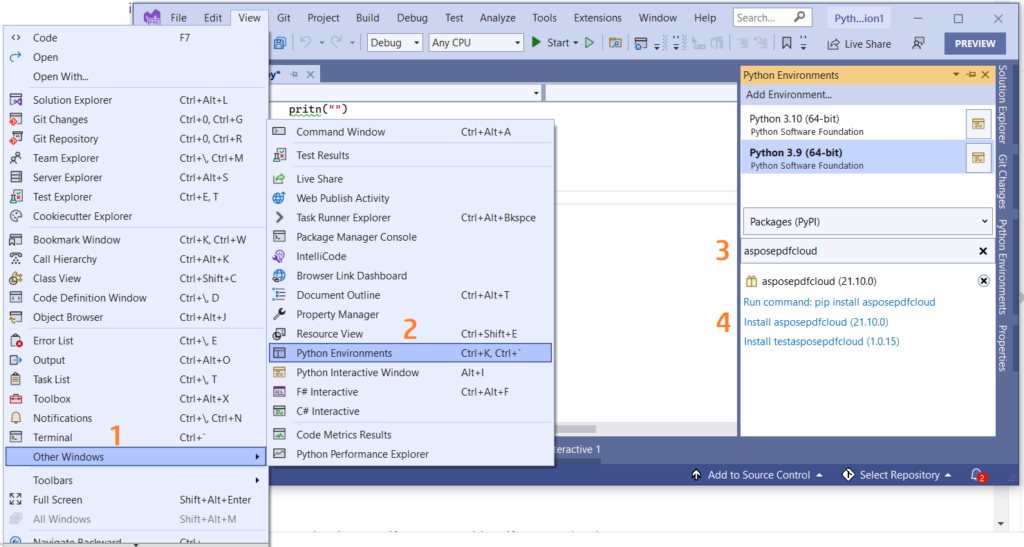1024x547 pixels.
Task: Click the bookmark icon in the toolbar
Action: [x=788, y=43]
